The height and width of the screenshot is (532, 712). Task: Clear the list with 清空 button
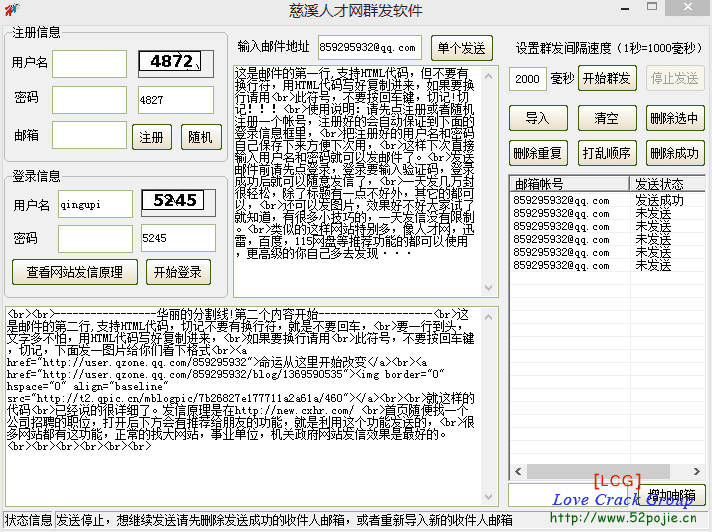tap(607, 118)
